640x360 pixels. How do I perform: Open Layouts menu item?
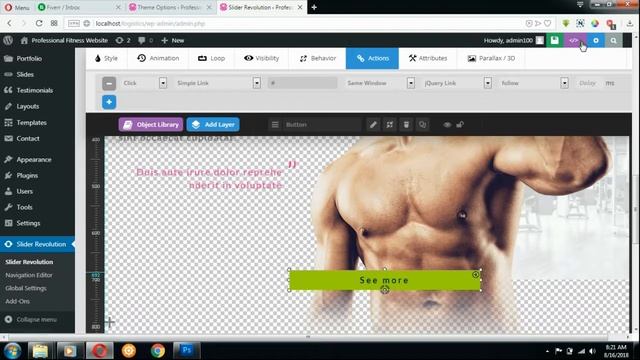[x=28, y=106]
